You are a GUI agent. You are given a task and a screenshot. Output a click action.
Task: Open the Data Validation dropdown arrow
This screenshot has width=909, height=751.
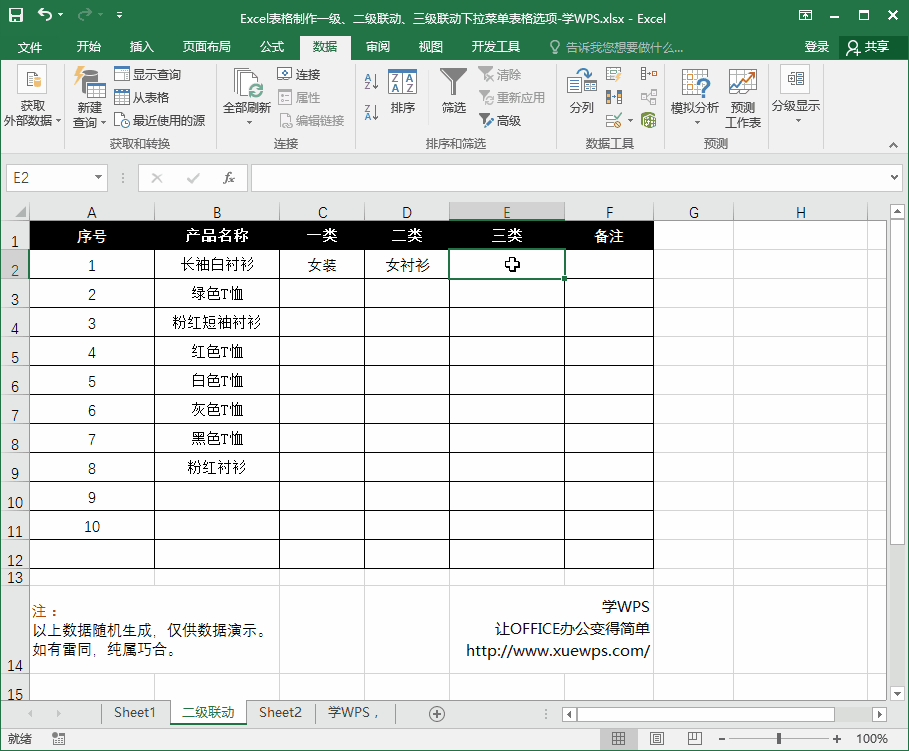coord(630,121)
